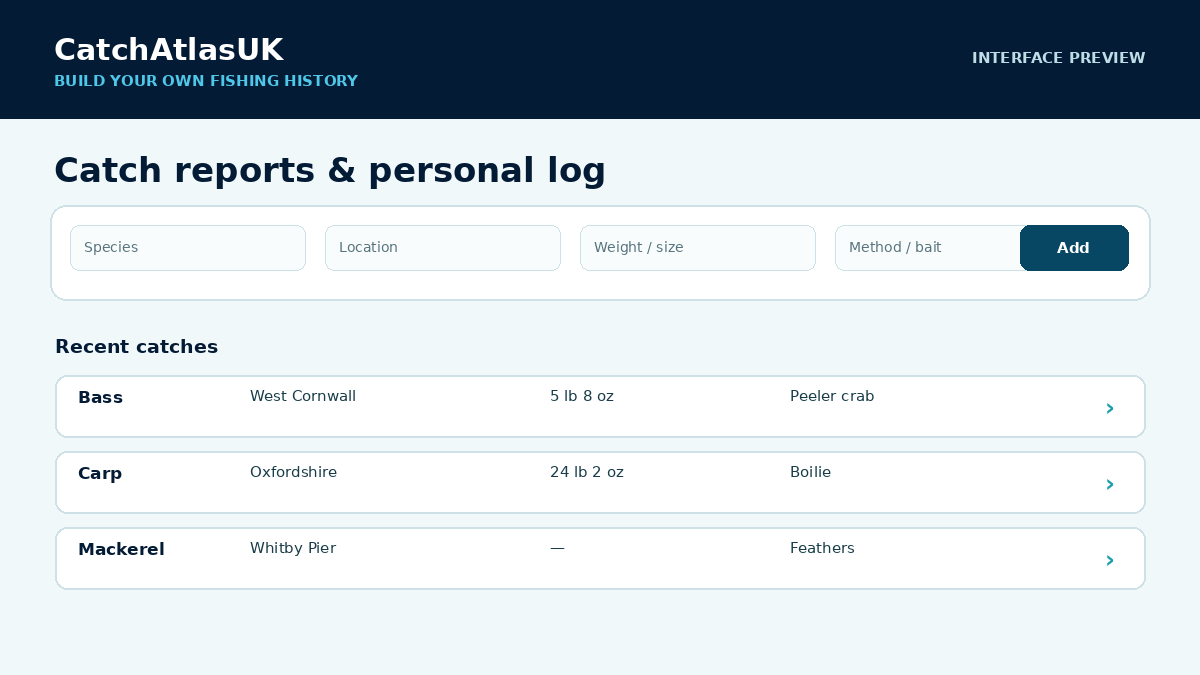Open the Mackerel catch row chevron
The height and width of the screenshot is (675, 1200).
coord(1110,560)
